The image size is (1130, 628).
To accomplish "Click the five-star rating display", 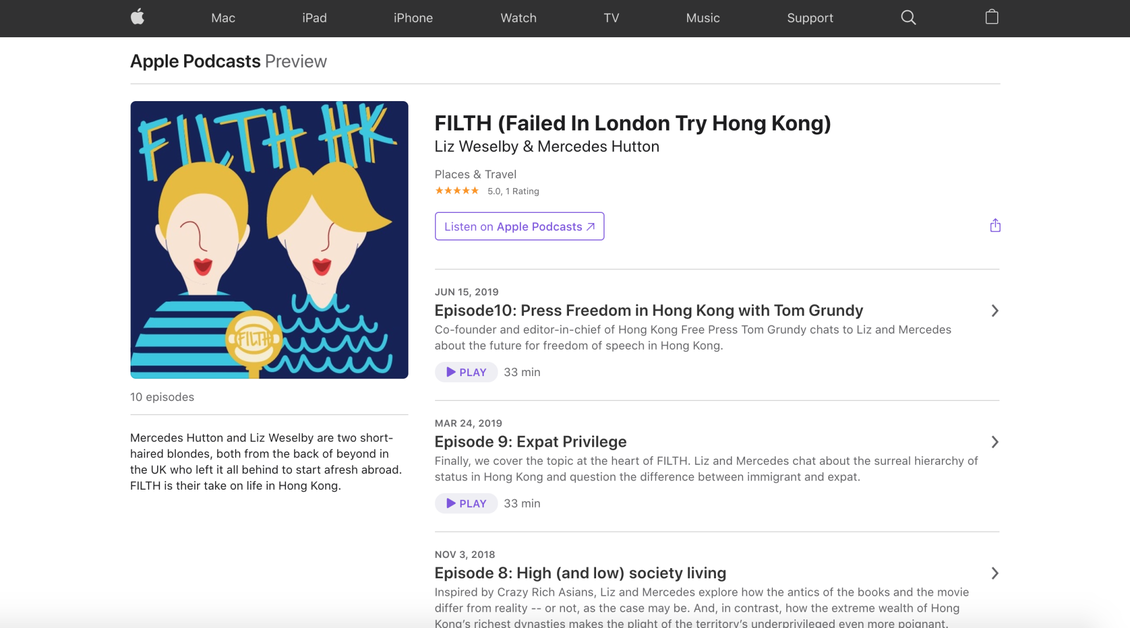I will [x=456, y=191].
